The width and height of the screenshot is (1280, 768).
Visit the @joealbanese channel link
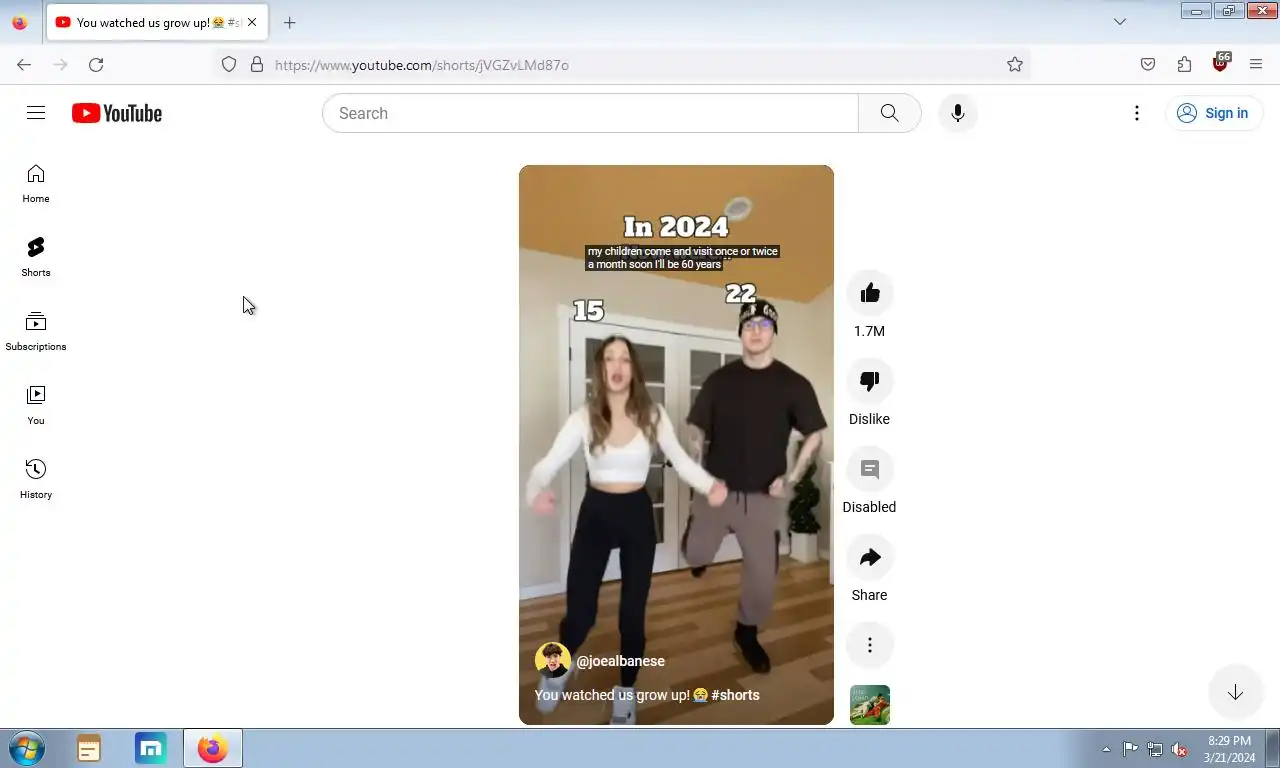coord(620,661)
